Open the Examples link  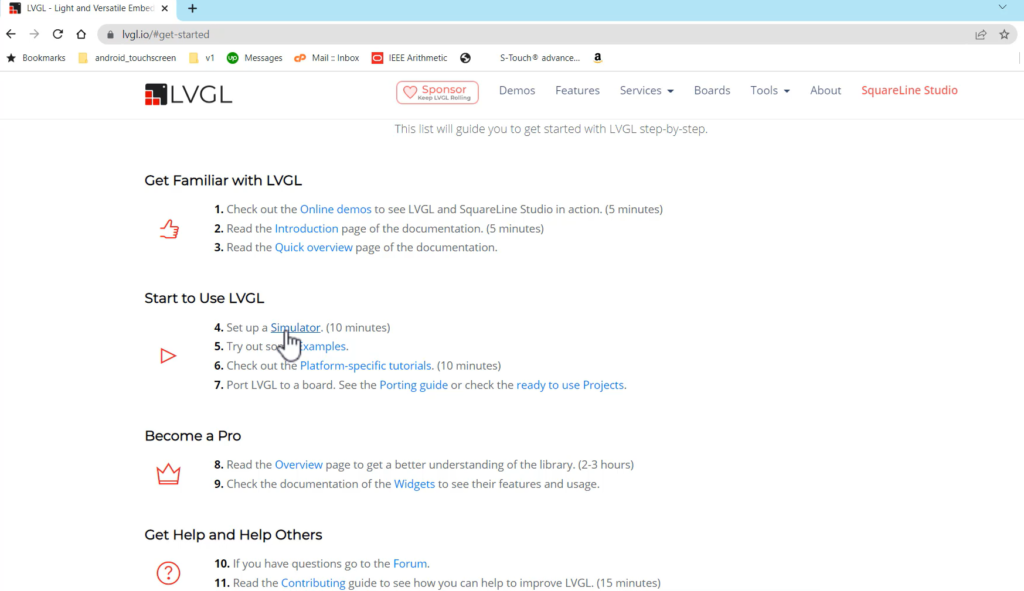pos(324,346)
